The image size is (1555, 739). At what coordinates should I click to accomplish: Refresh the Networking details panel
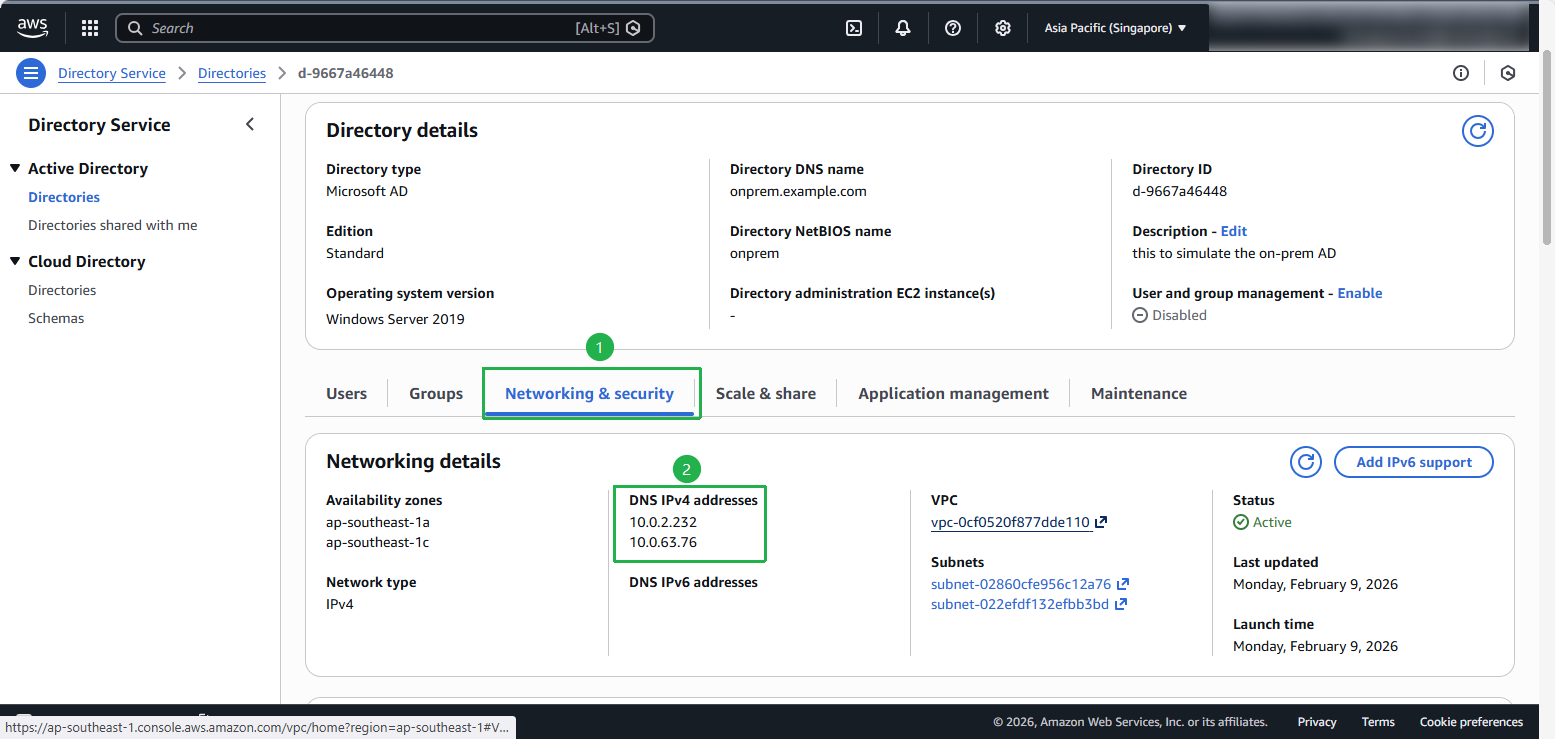click(1305, 462)
